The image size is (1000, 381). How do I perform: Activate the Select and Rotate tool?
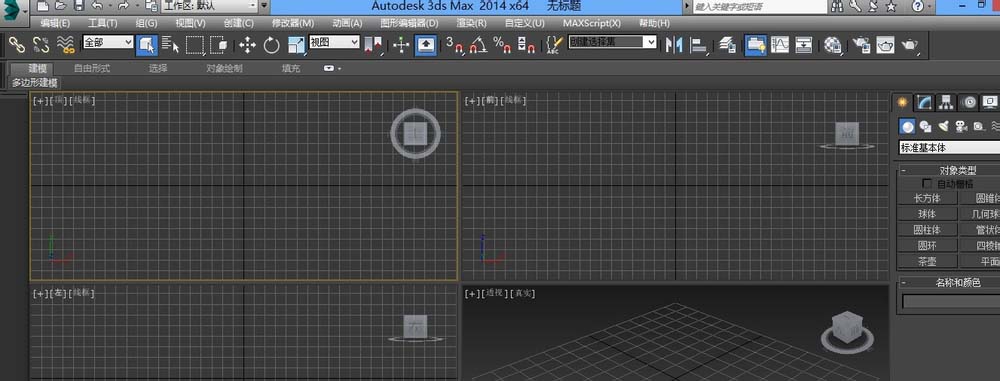coord(272,45)
